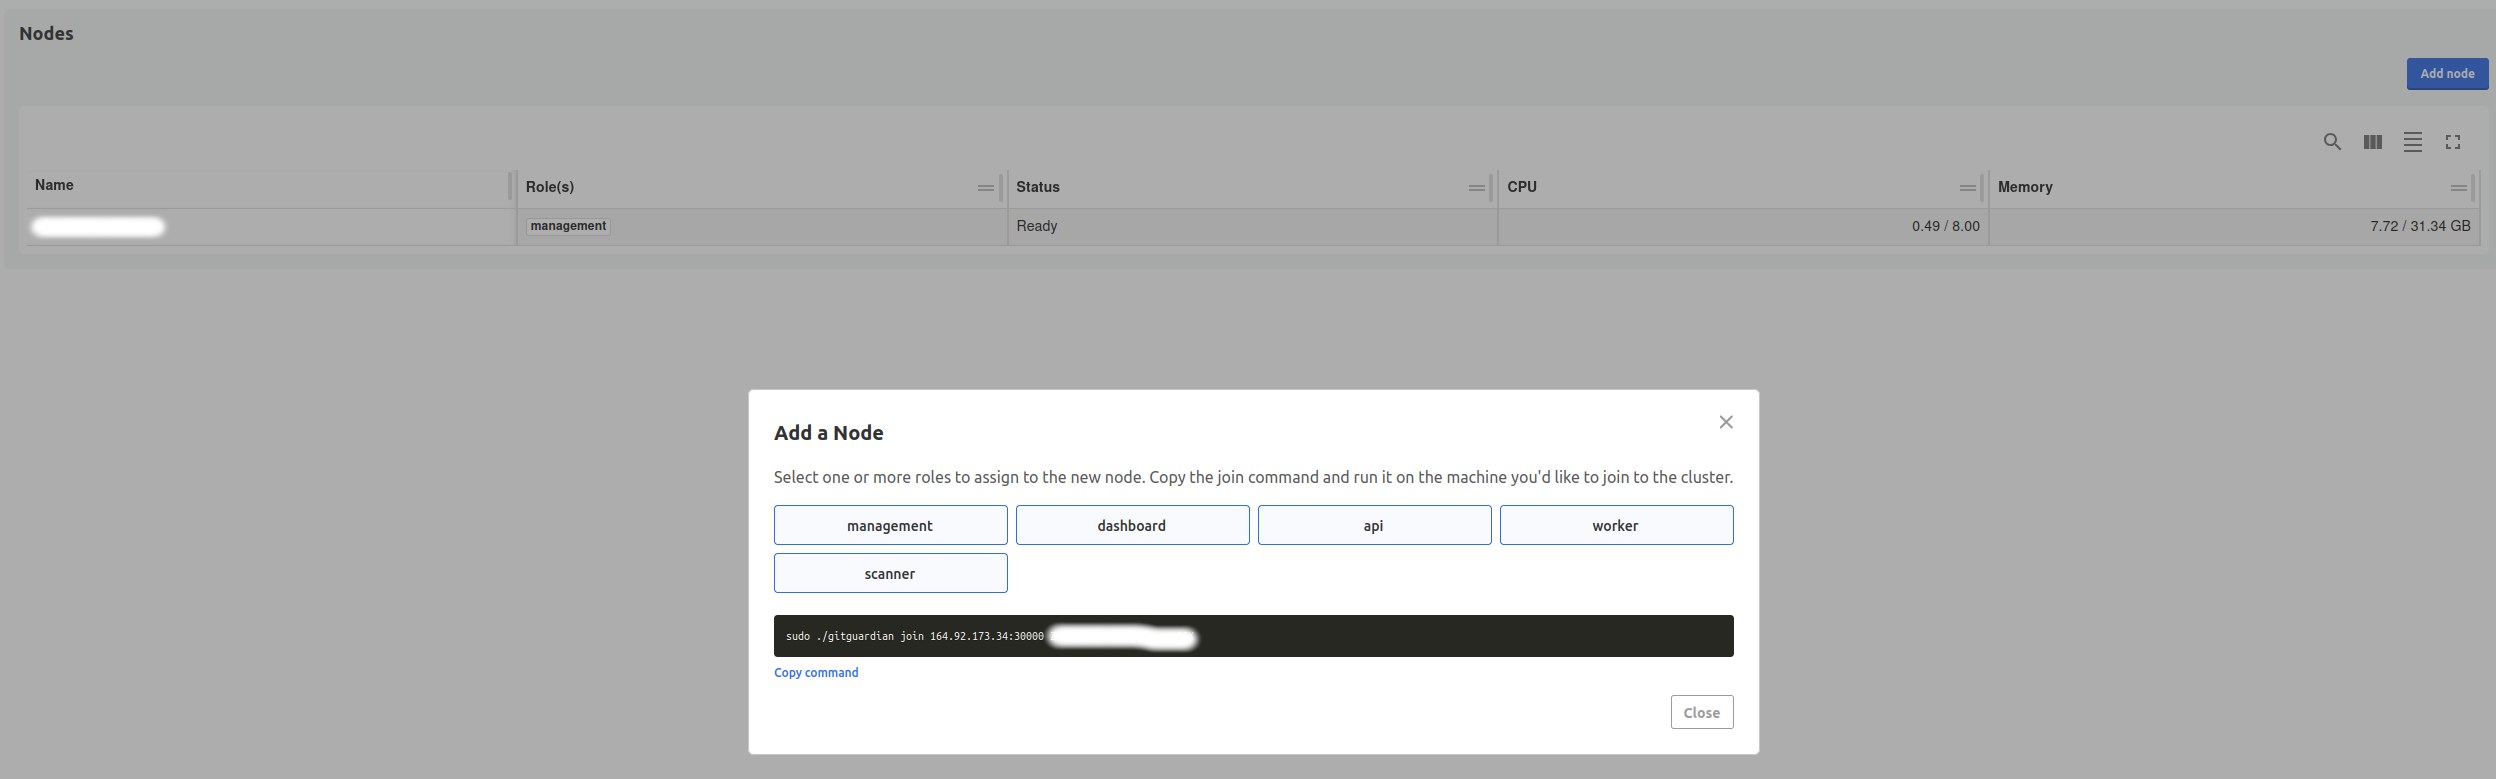Screen dimensions: 2496x779
Task: Select the dashboard role button
Action: pyautogui.click(x=1132, y=525)
